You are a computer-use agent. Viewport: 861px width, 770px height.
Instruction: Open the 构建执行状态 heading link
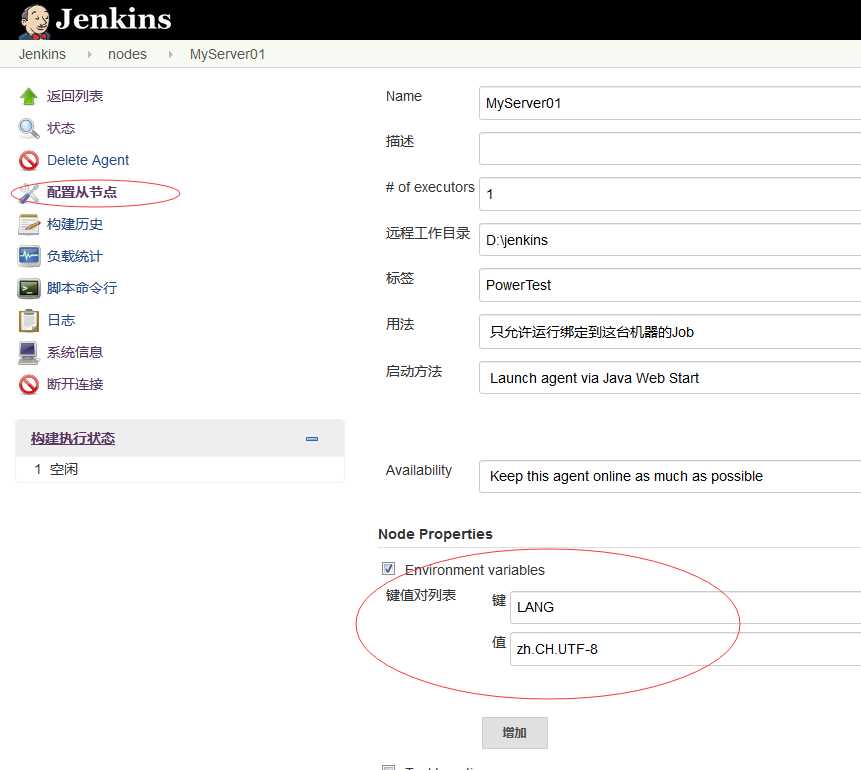click(x=73, y=438)
